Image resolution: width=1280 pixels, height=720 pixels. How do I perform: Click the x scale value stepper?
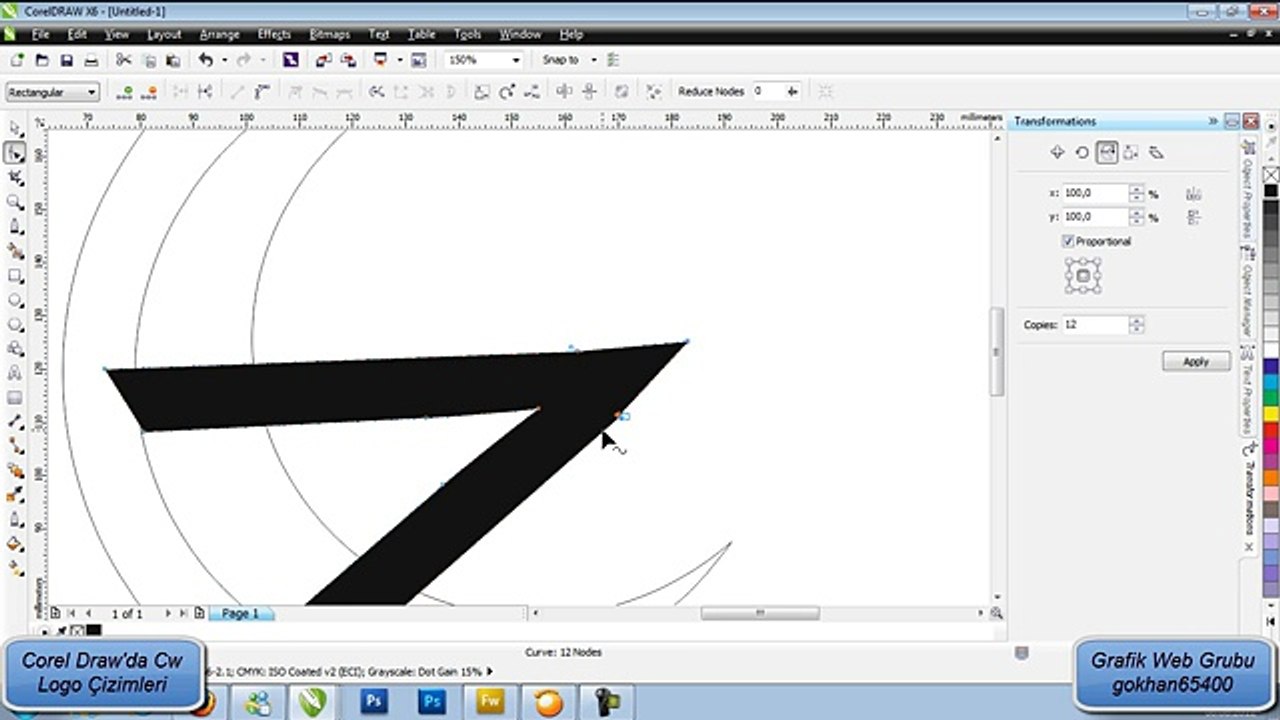[x=1136, y=193]
